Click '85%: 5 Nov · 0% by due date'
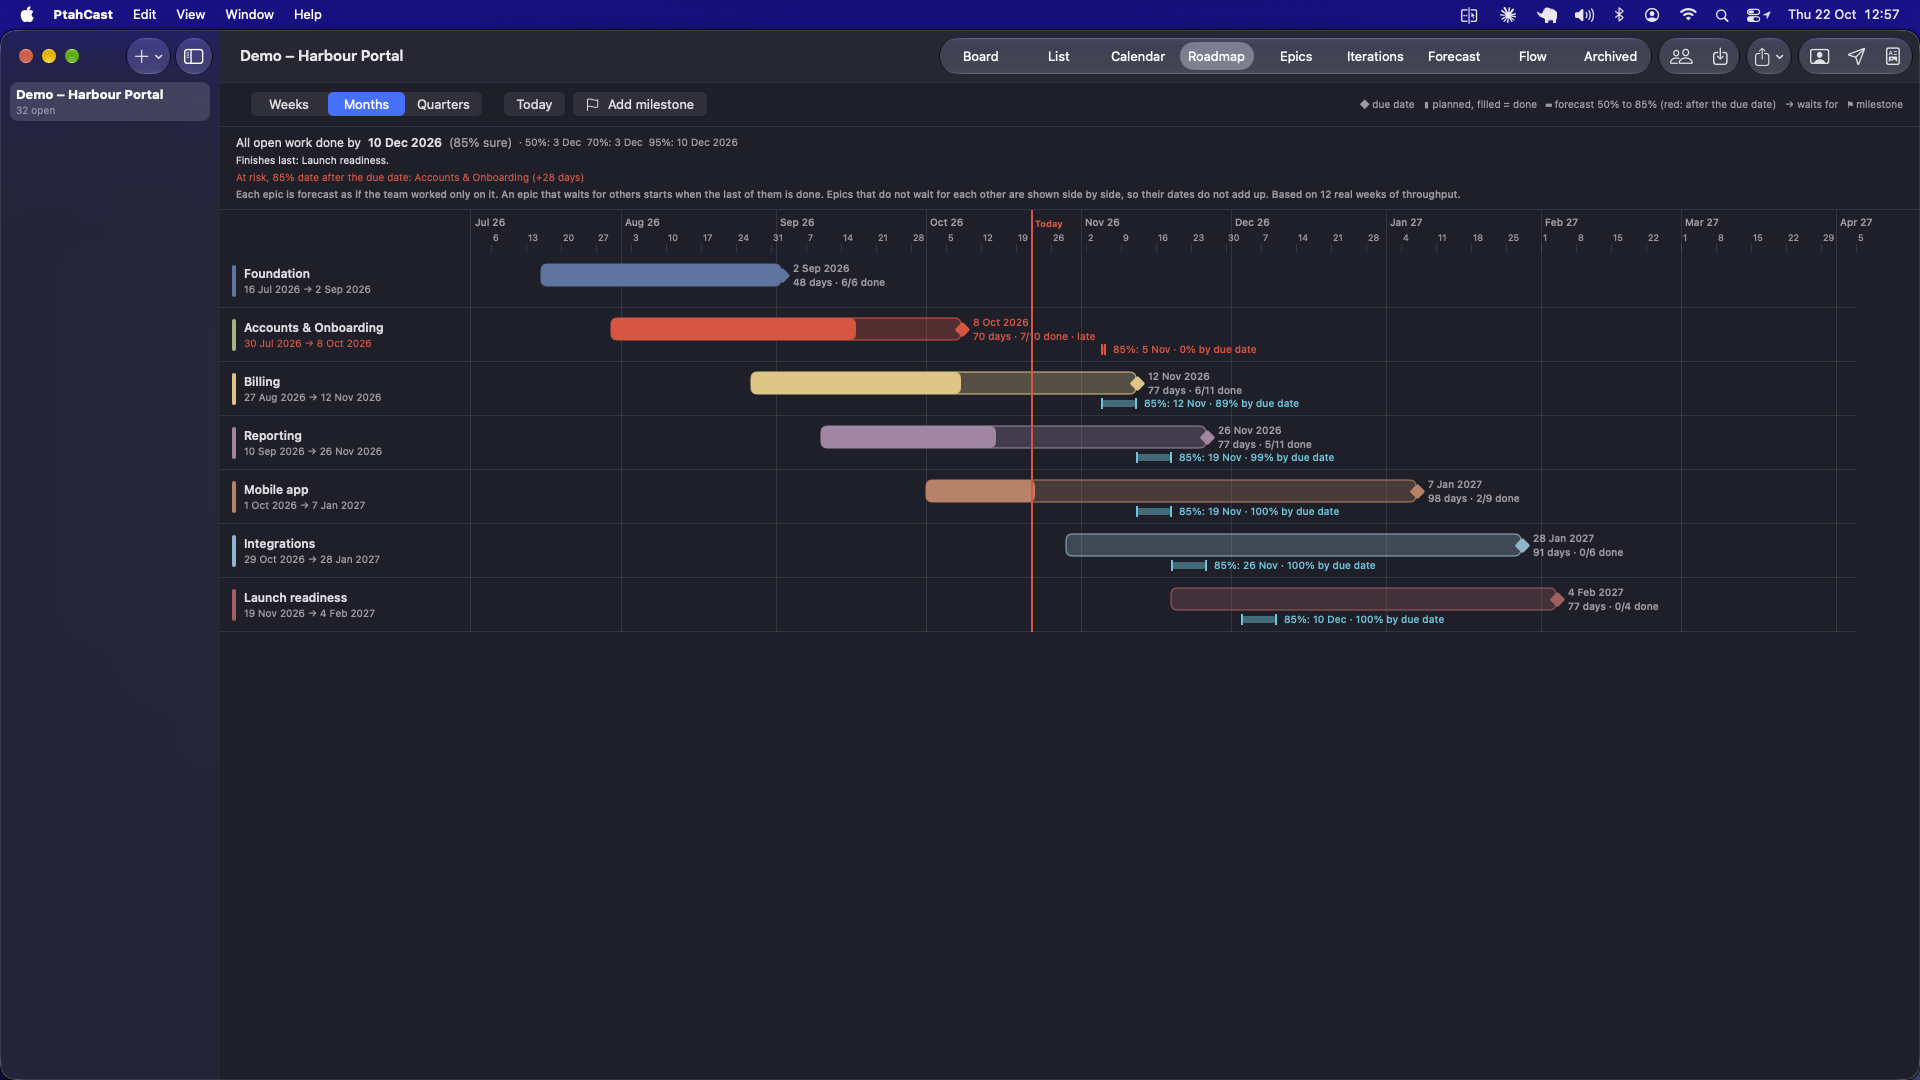Image resolution: width=1920 pixels, height=1080 pixels. tap(1184, 350)
